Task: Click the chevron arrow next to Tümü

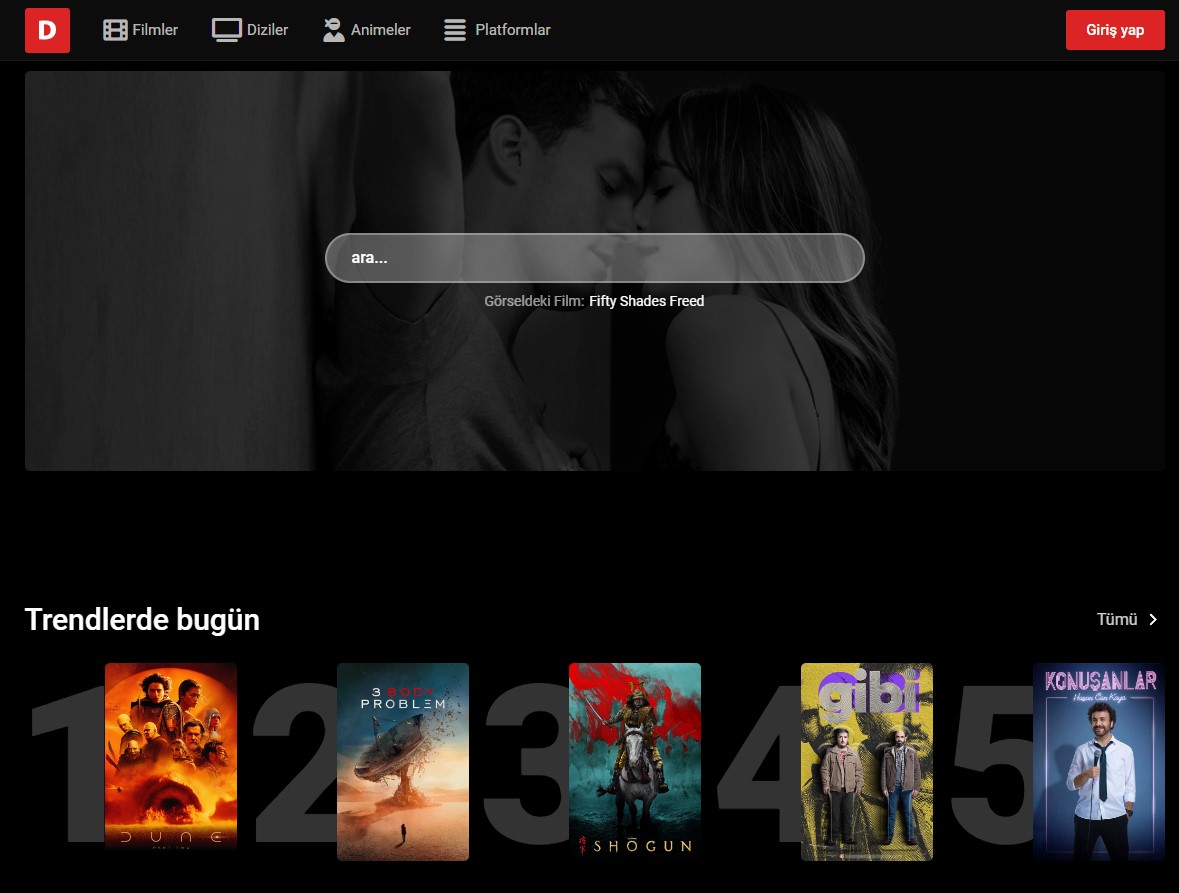Action: coord(1153,619)
